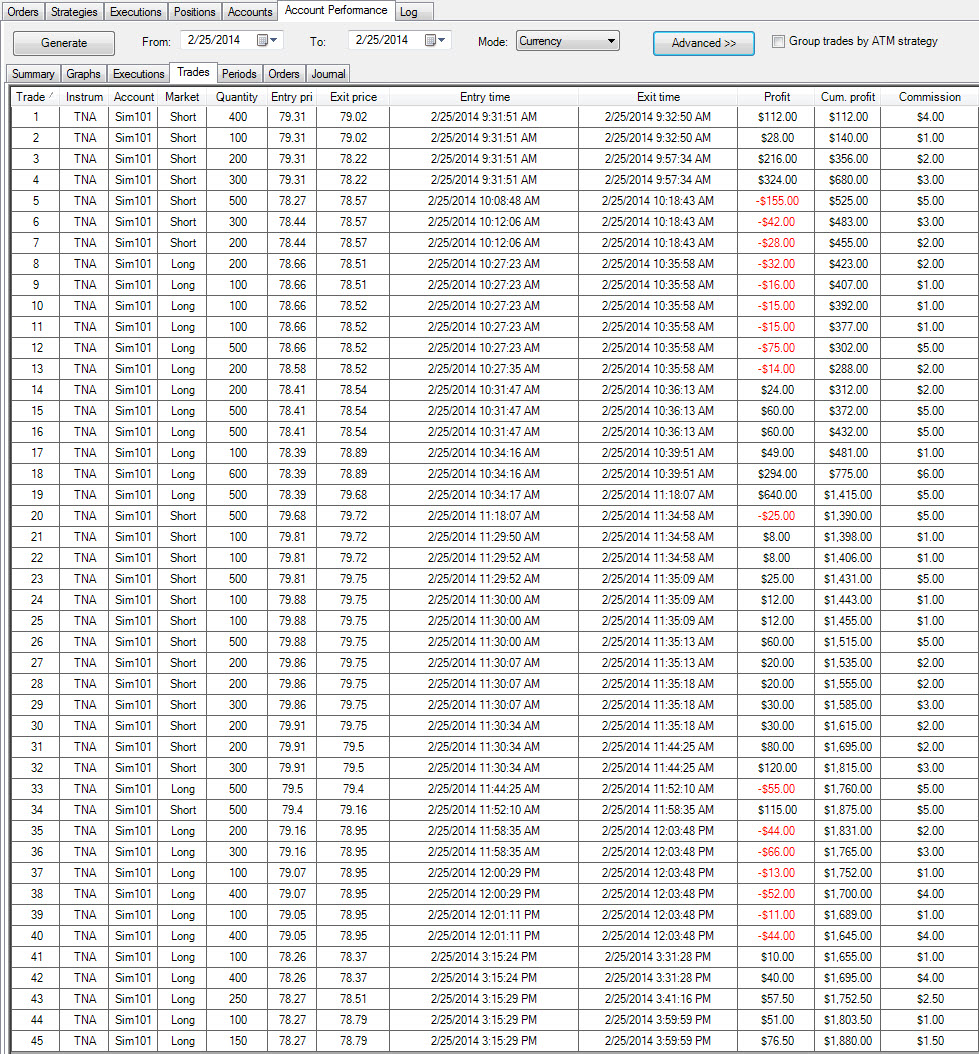Click trade 34 profit $115.00

(777, 810)
